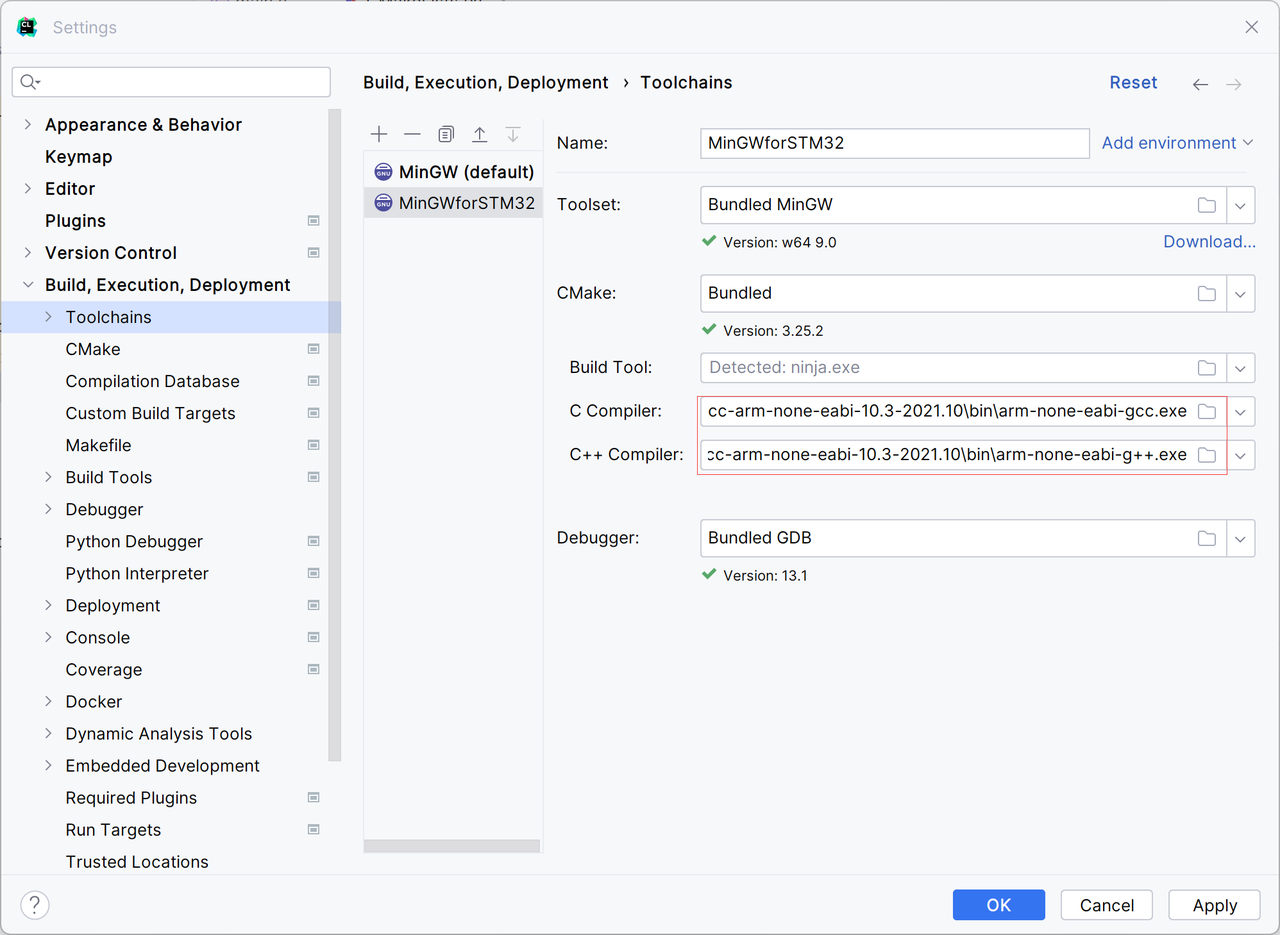Screen dimensions: 1280x935
Task: Expand the Appearance & Behavior section
Action: pyautogui.click(x=28, y=125)
